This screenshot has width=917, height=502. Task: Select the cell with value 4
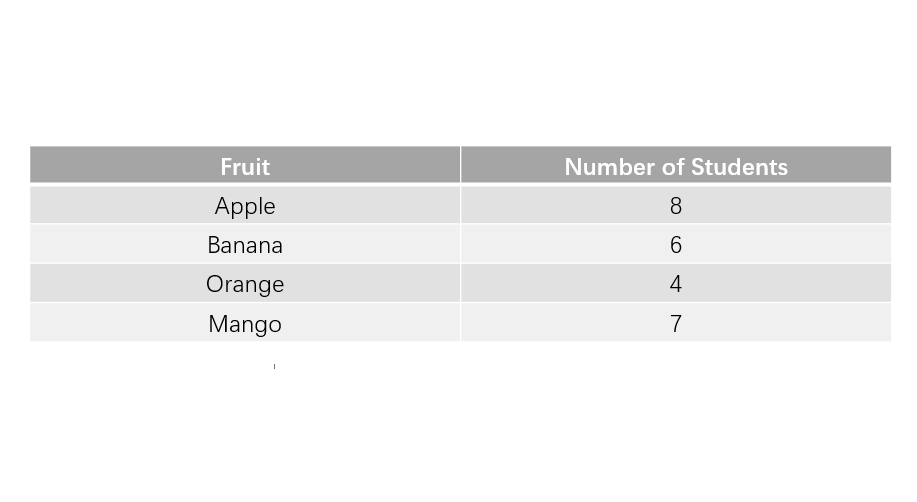pyautogui.click(x=676, y=283)
